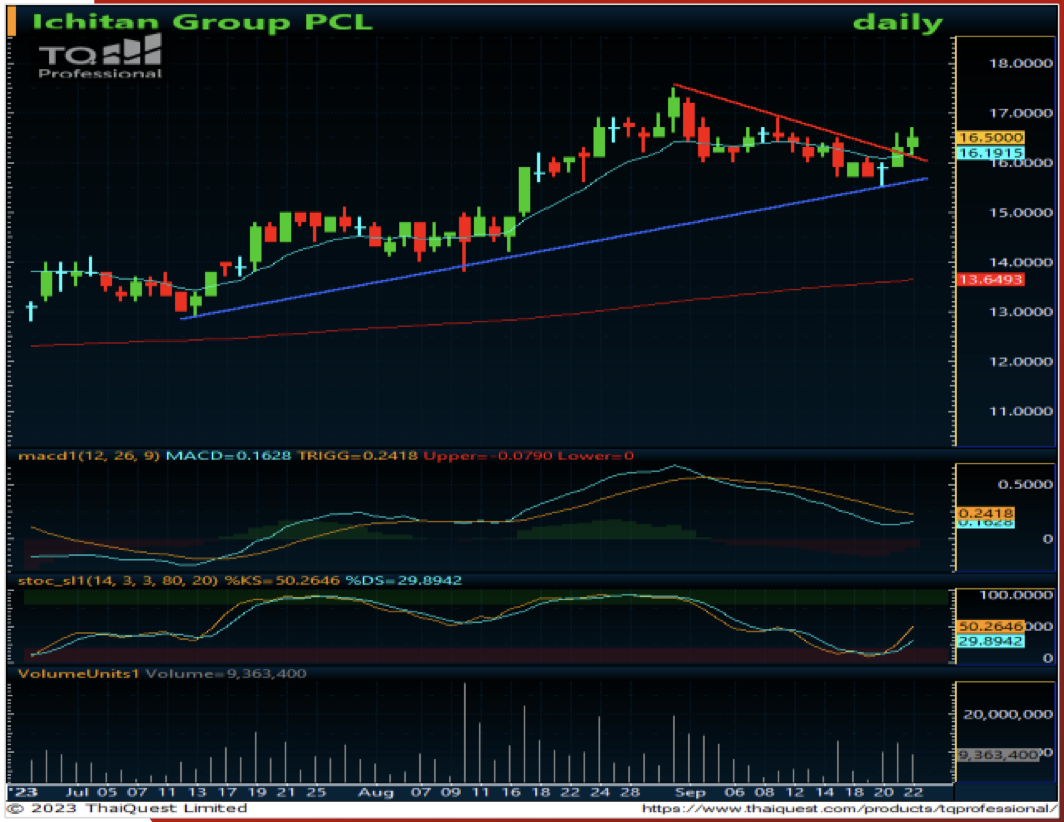1064x822 pixels.
Task: Click the orange 16.5000 price tag
Action: [x=990, y=137]
